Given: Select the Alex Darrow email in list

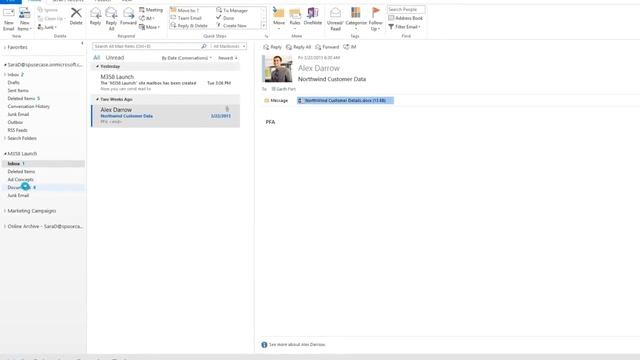Looking at the screenshot, I should tap(165, 116).
